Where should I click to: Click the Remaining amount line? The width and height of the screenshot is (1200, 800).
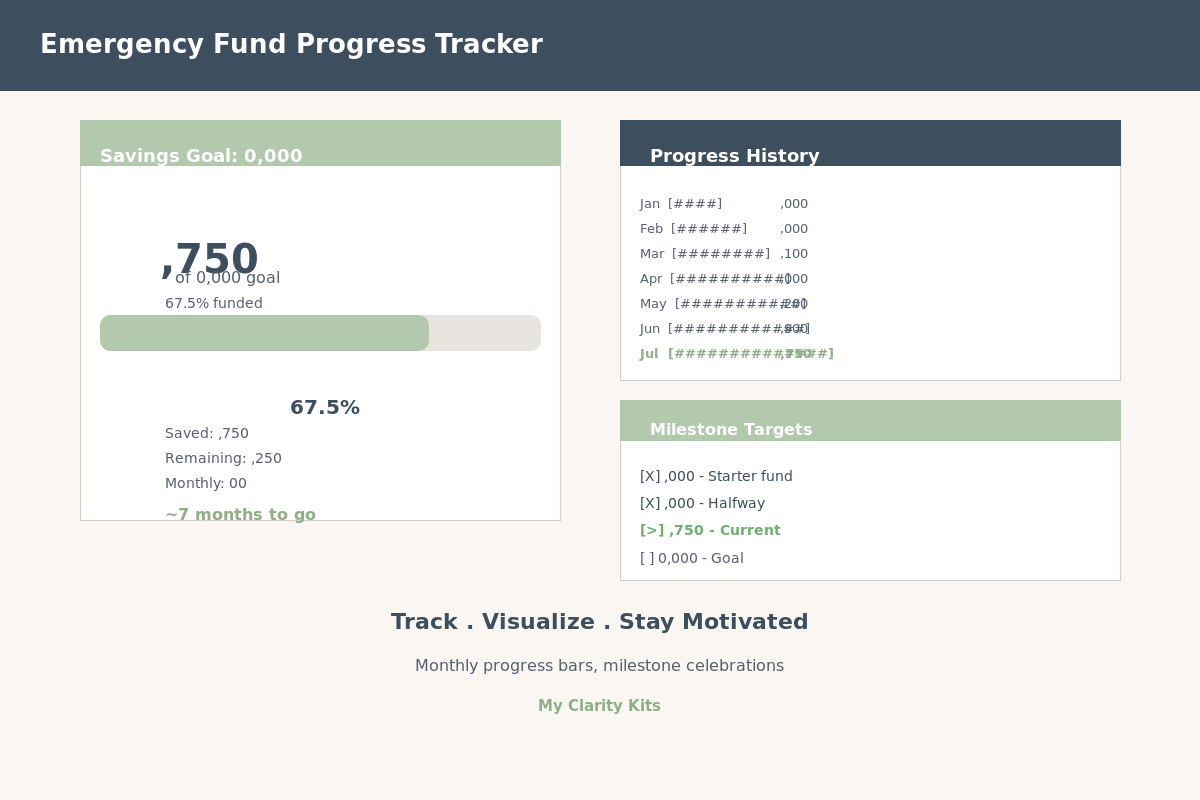[x=223, y=459]
